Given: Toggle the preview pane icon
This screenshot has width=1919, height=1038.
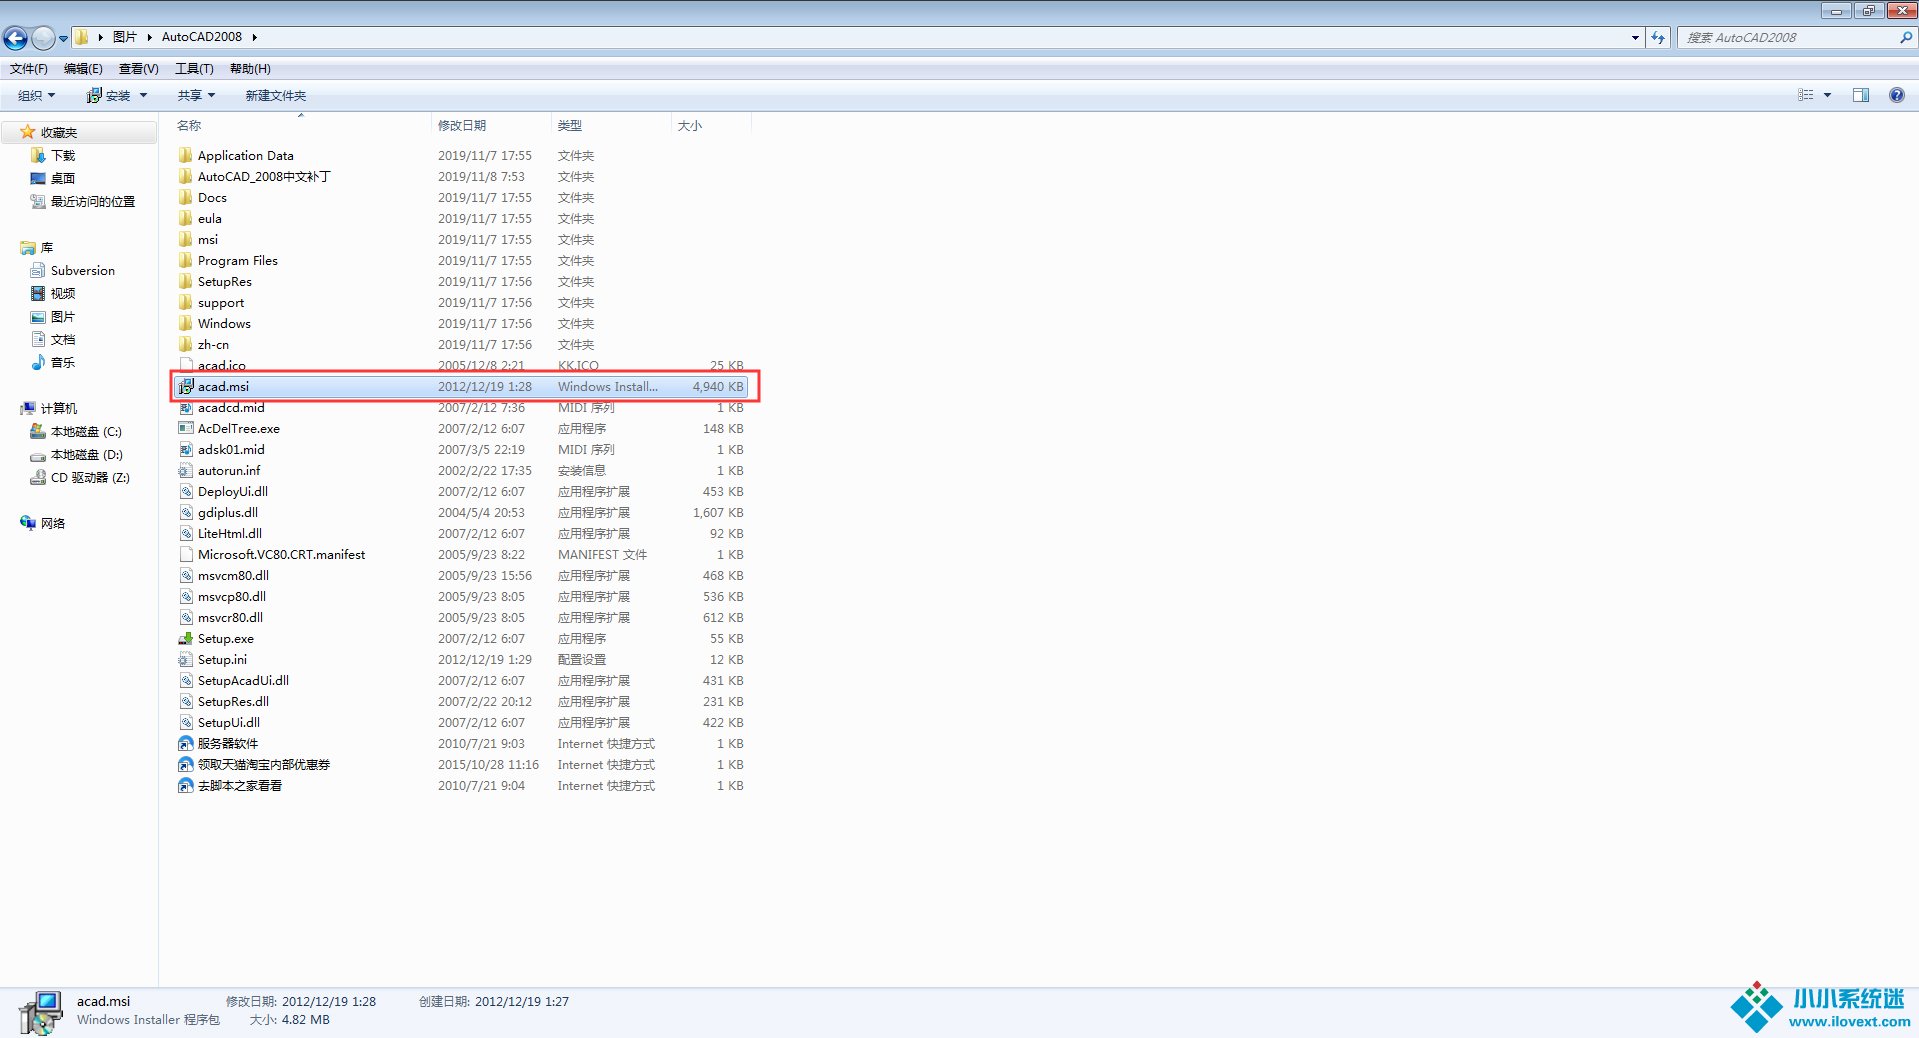Looking at the screenshot, I should click(1860, 95).
